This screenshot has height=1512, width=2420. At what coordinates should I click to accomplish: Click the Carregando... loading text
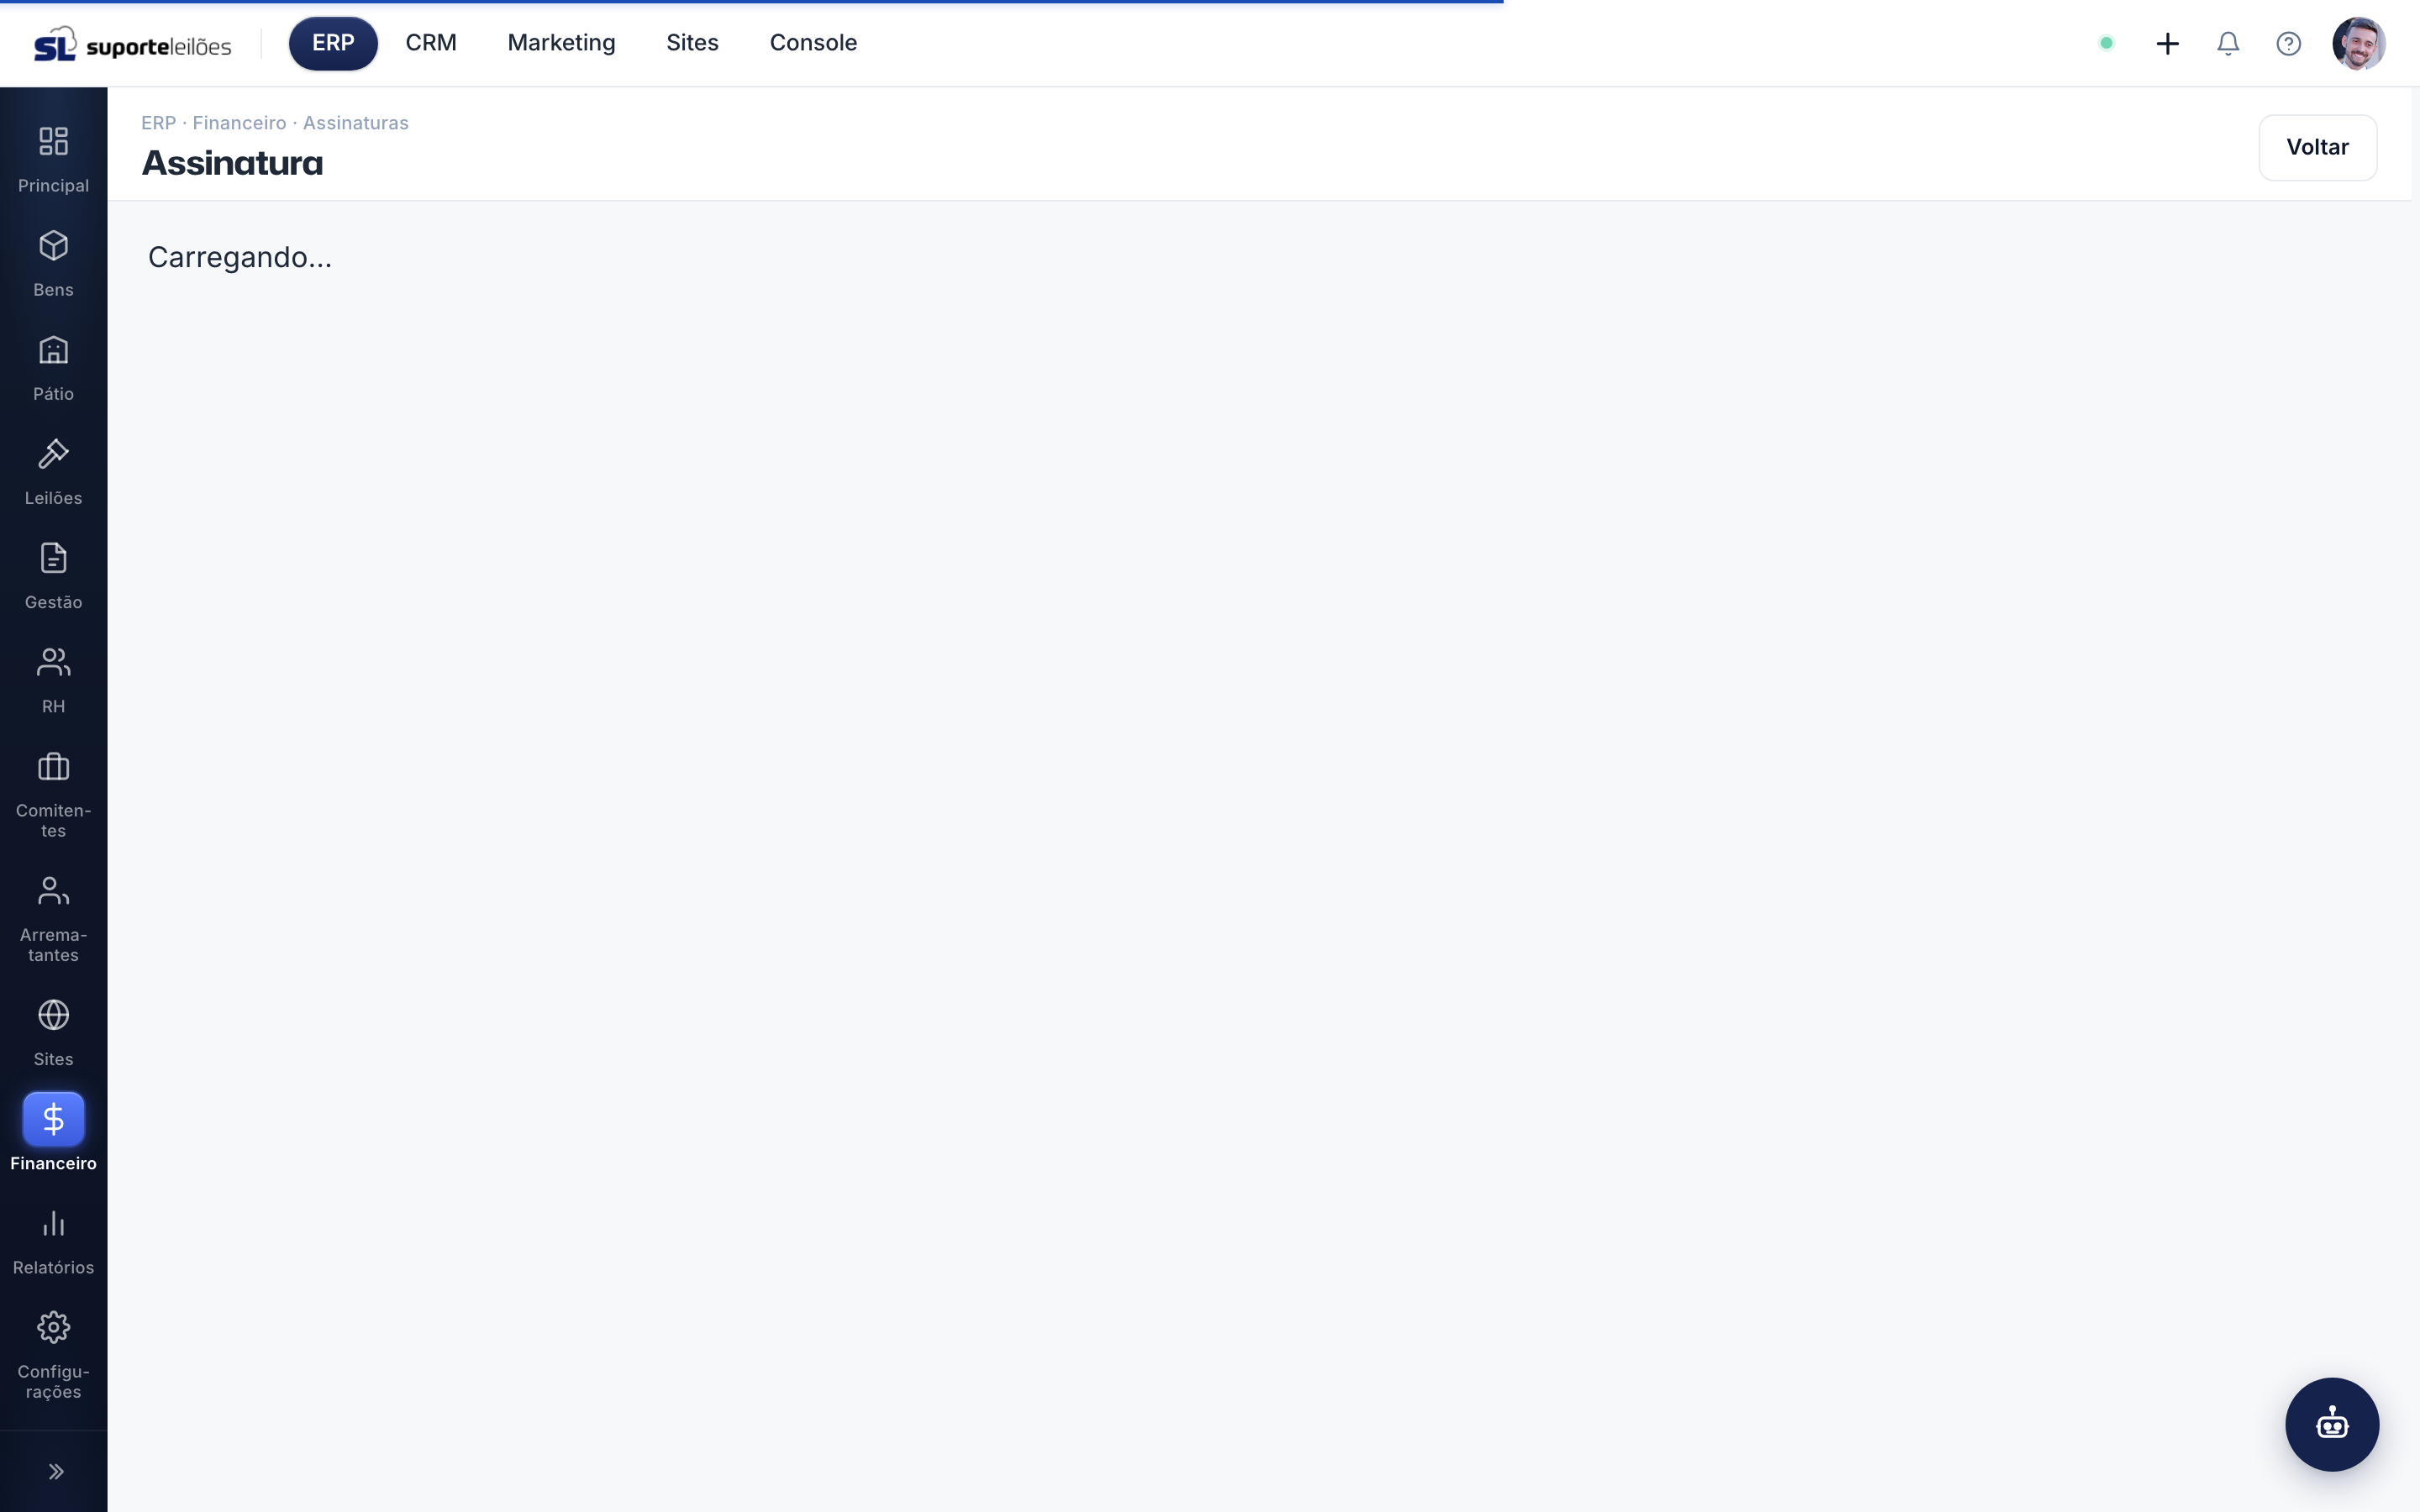click(240, 258)
